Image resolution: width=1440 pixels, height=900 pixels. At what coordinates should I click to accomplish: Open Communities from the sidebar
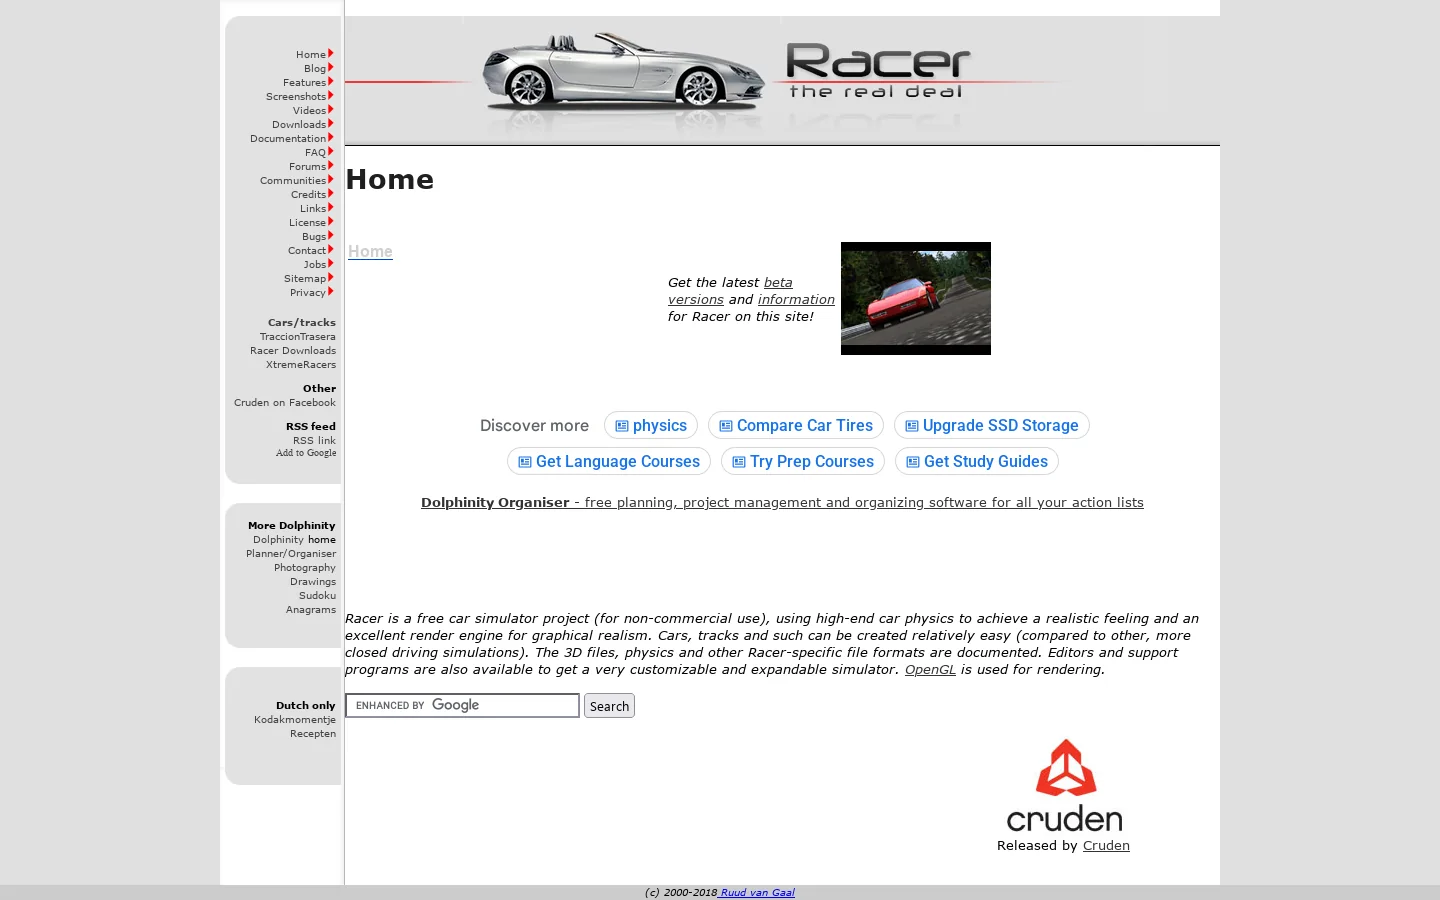pyautogui.click(x=293, y=181)
